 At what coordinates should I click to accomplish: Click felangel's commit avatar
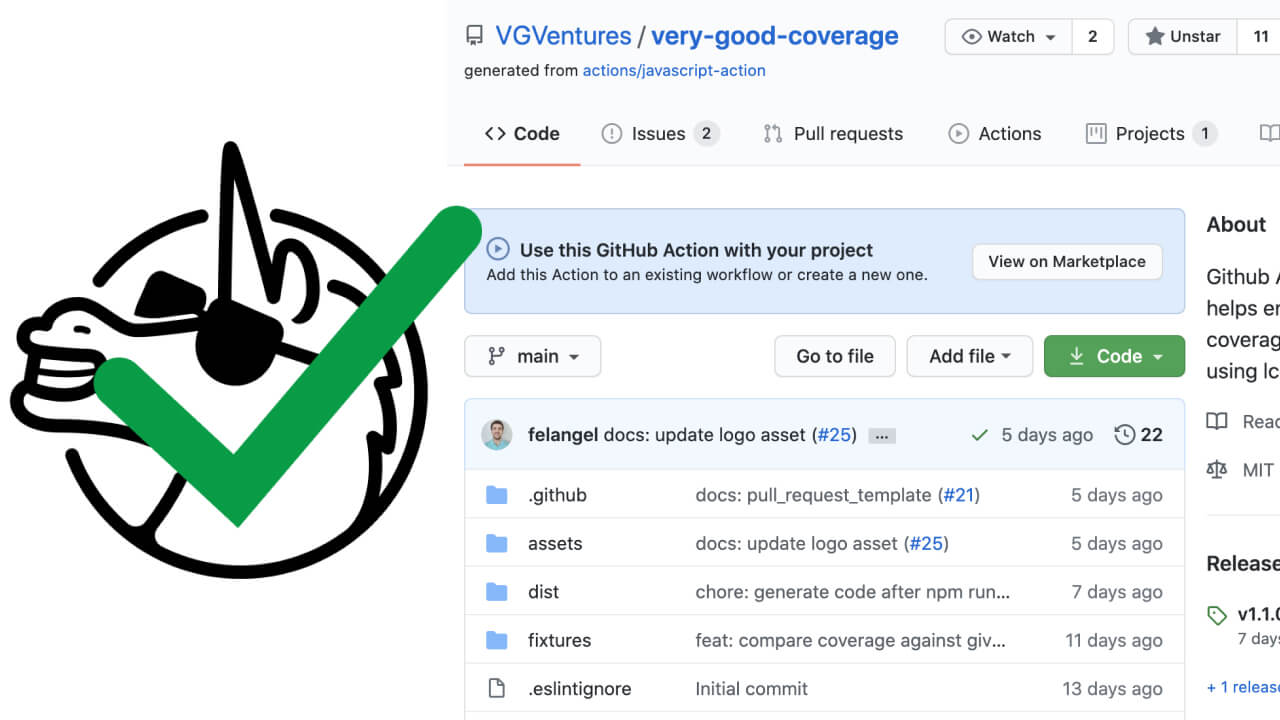pos(497,435)
